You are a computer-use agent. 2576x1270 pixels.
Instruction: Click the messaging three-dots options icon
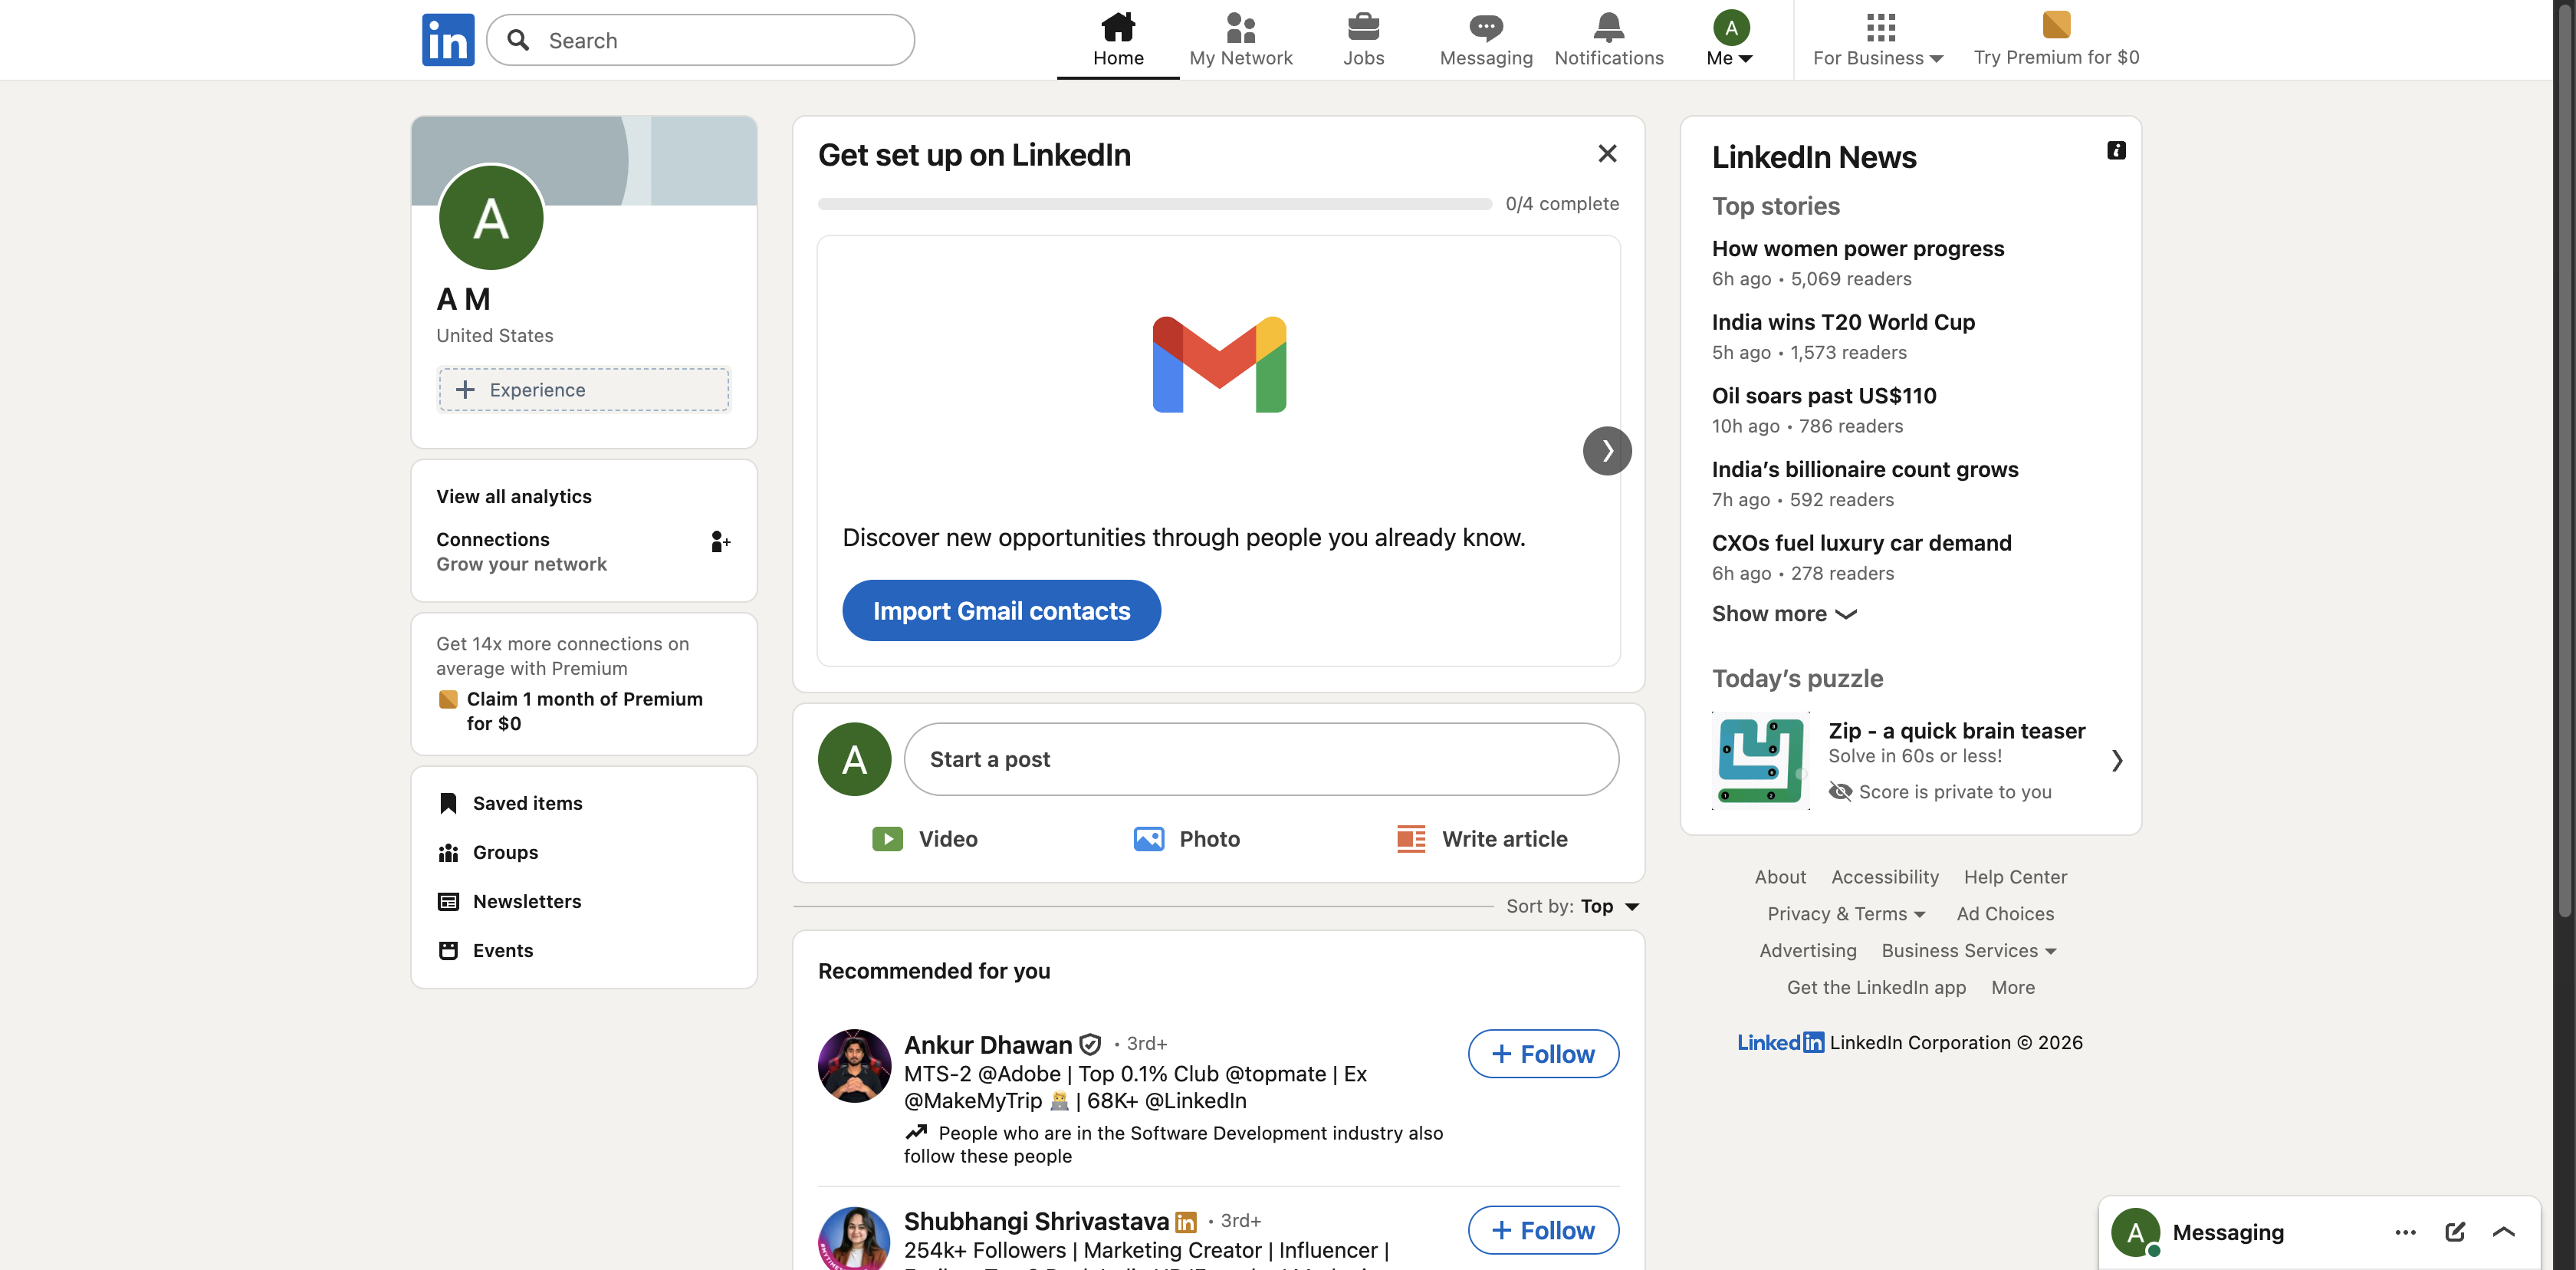tap(2405, 1232)
